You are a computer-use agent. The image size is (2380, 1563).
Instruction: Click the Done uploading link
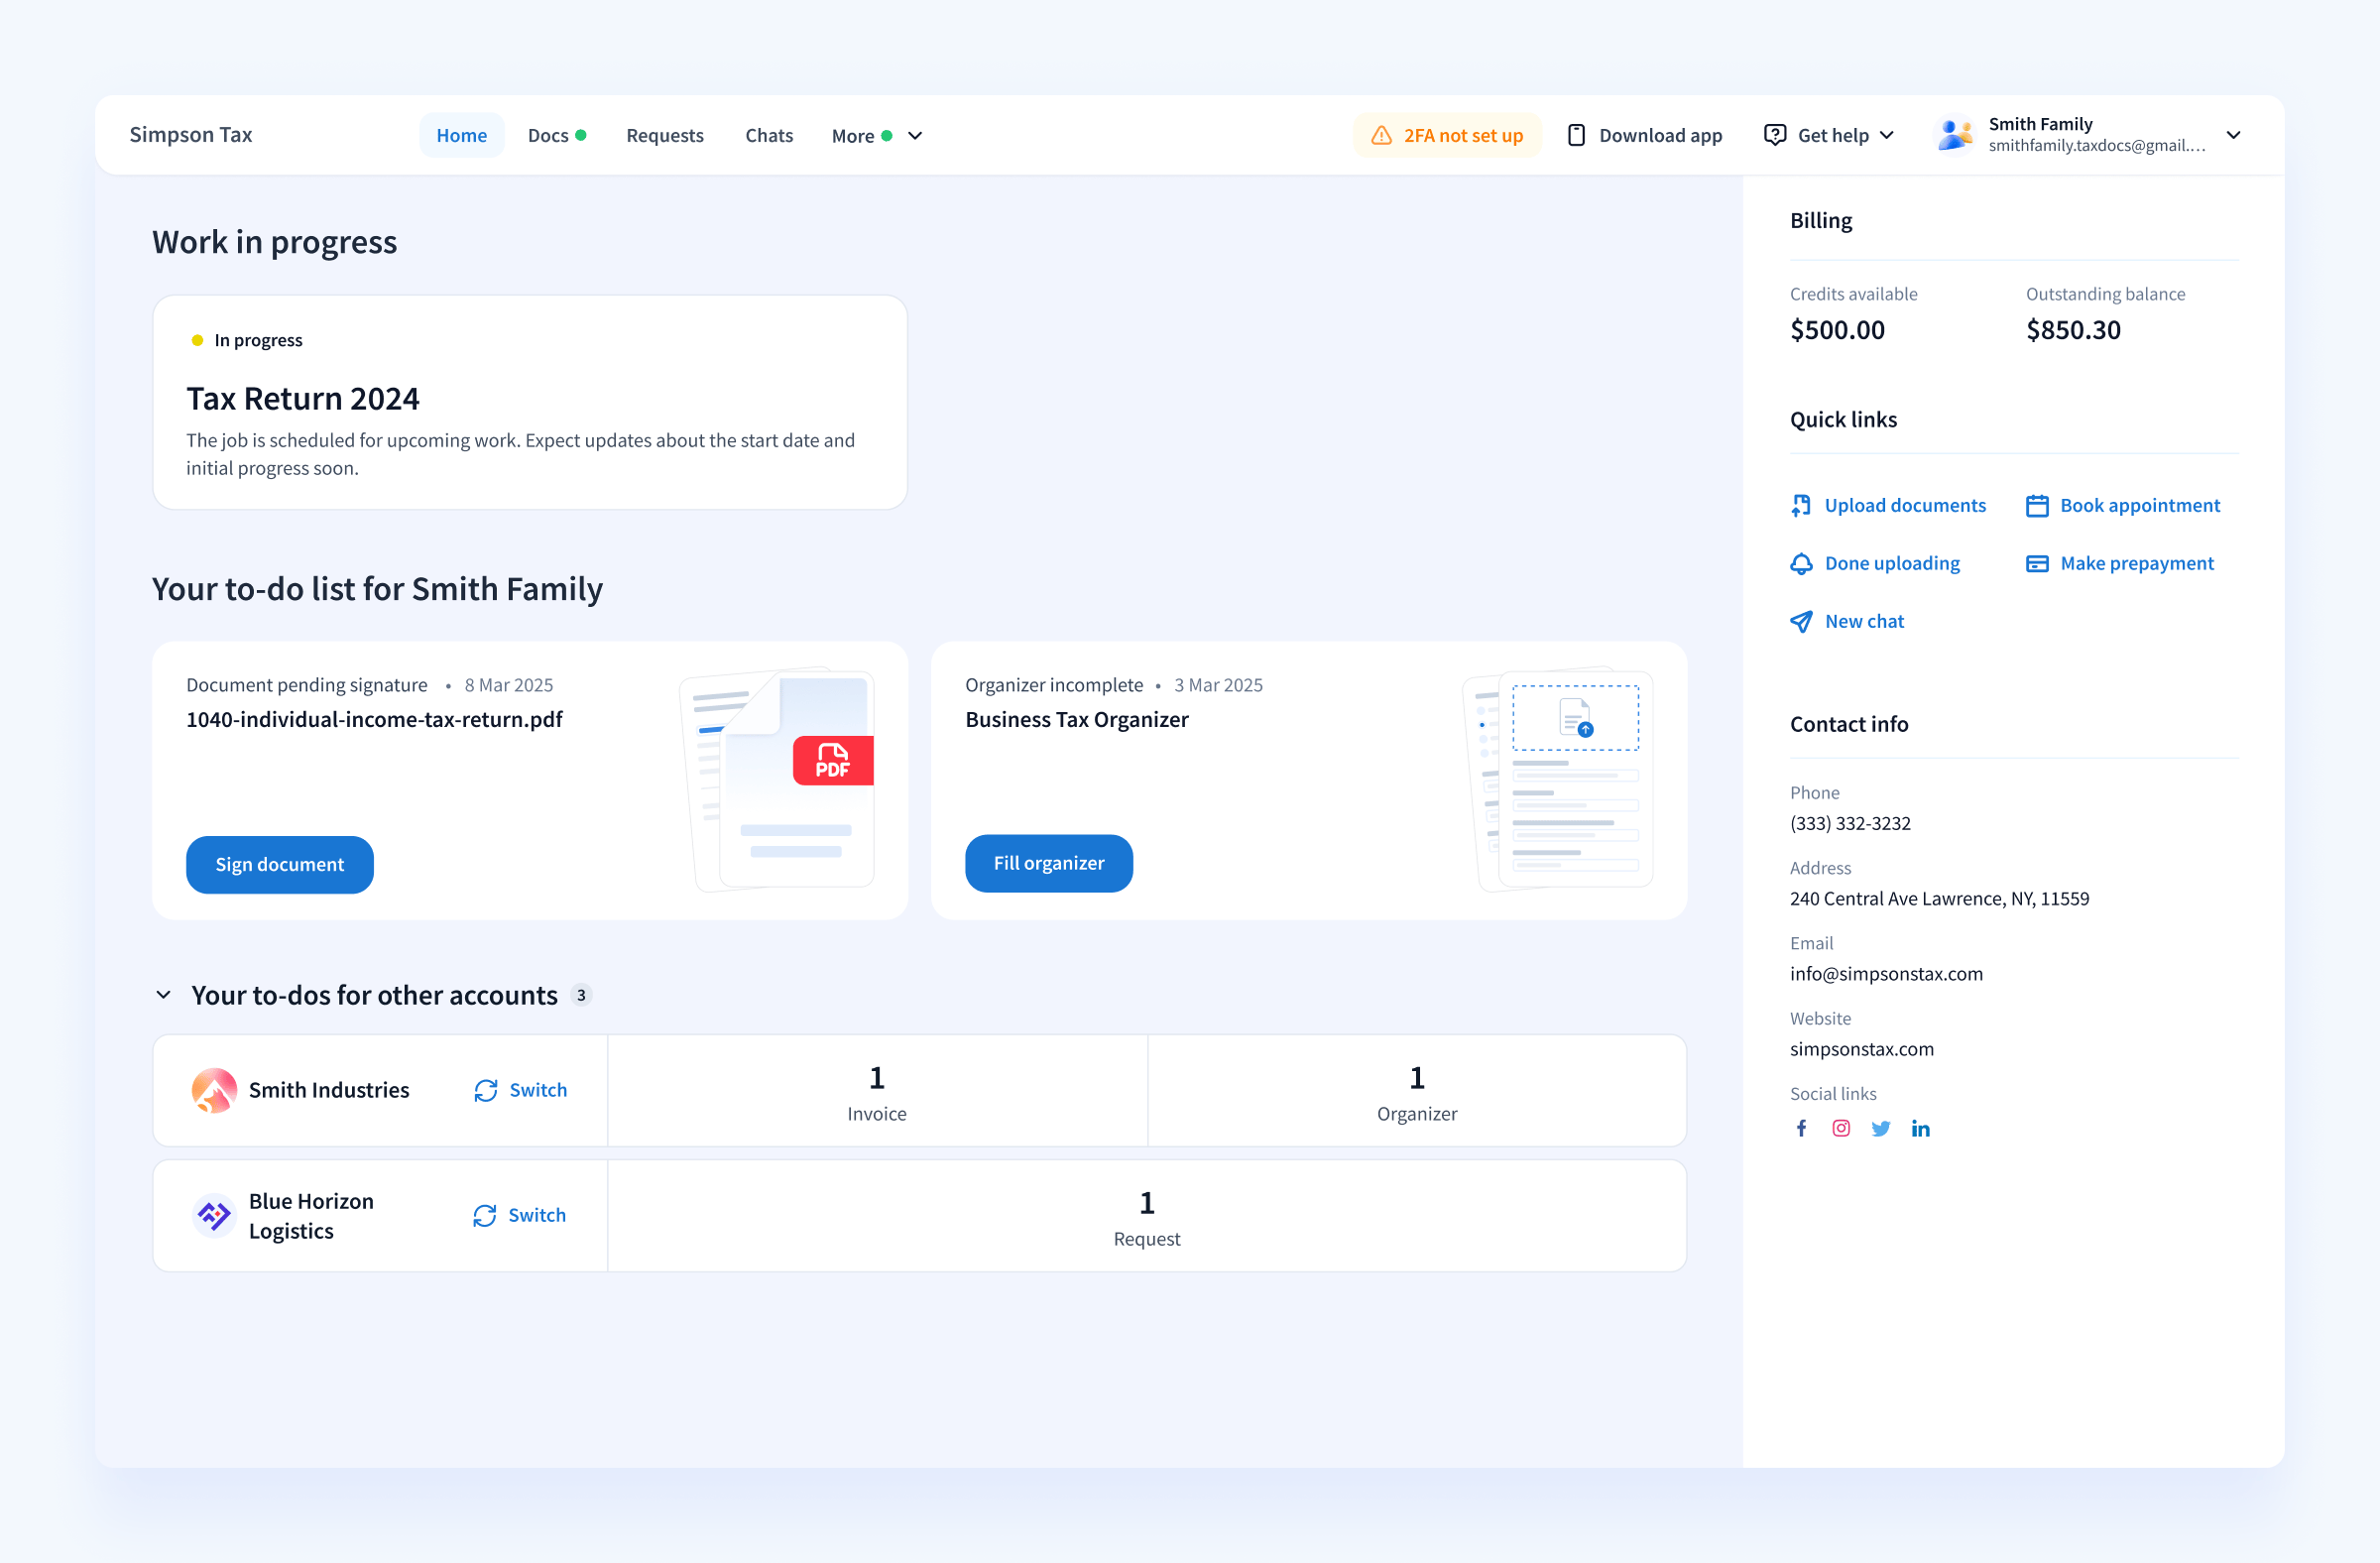point(1892,564)
